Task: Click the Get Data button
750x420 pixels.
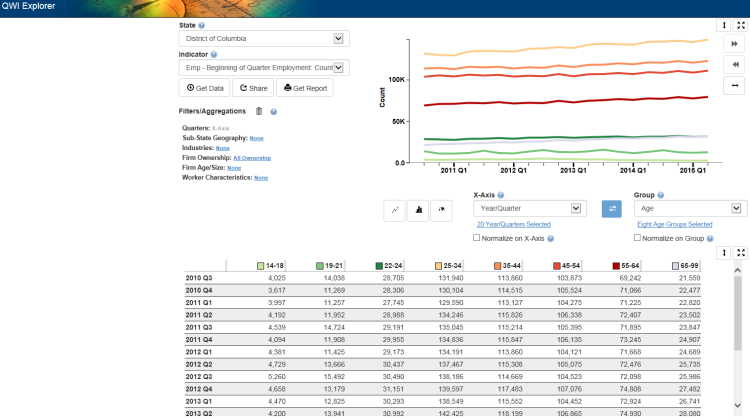Action: coord(205,88)
